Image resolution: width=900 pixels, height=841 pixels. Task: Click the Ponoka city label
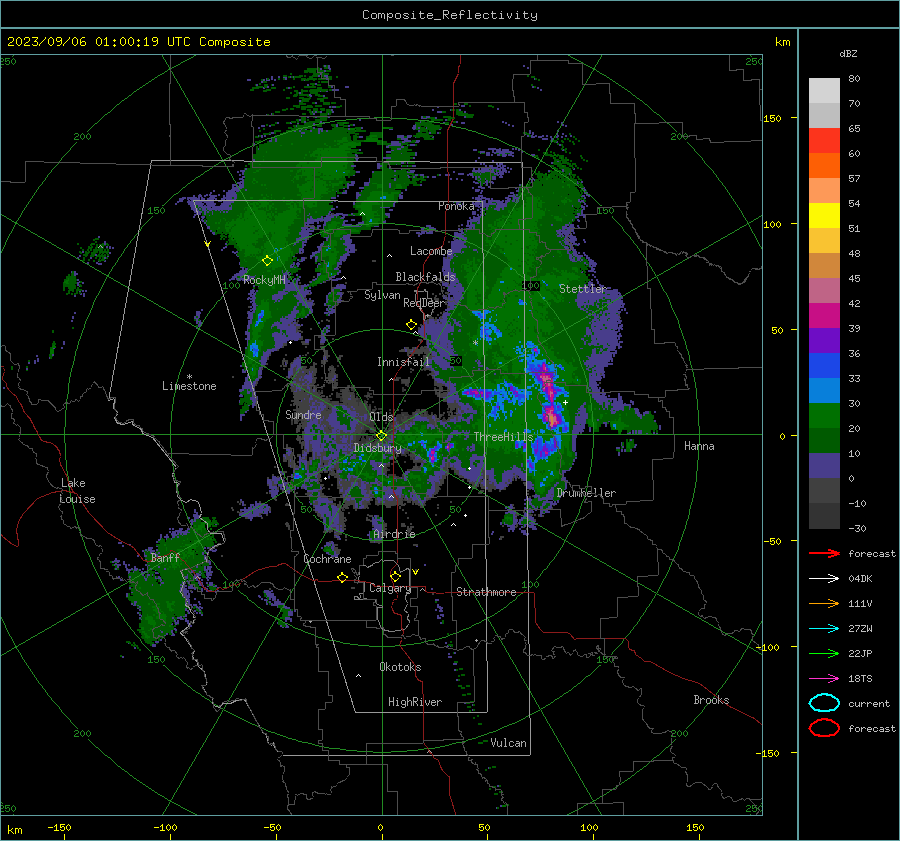(456, 206)
